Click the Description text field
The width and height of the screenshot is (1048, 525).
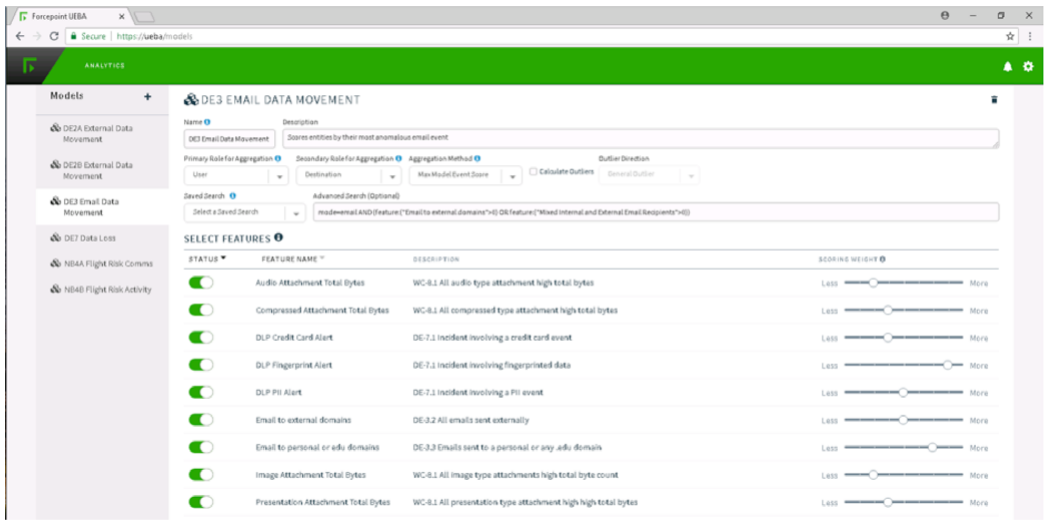641,138
